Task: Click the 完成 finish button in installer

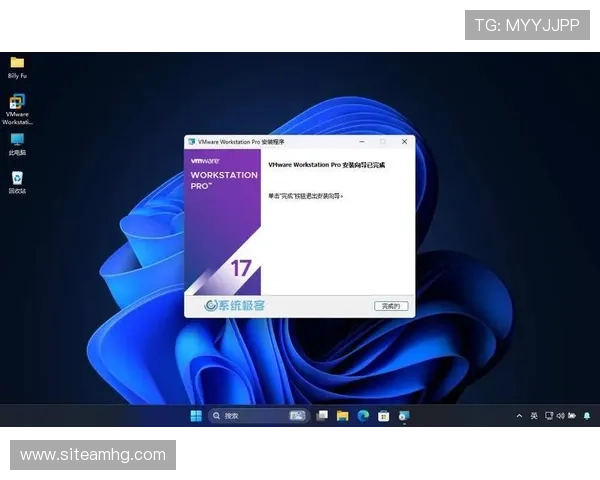Action: [391, 305]
